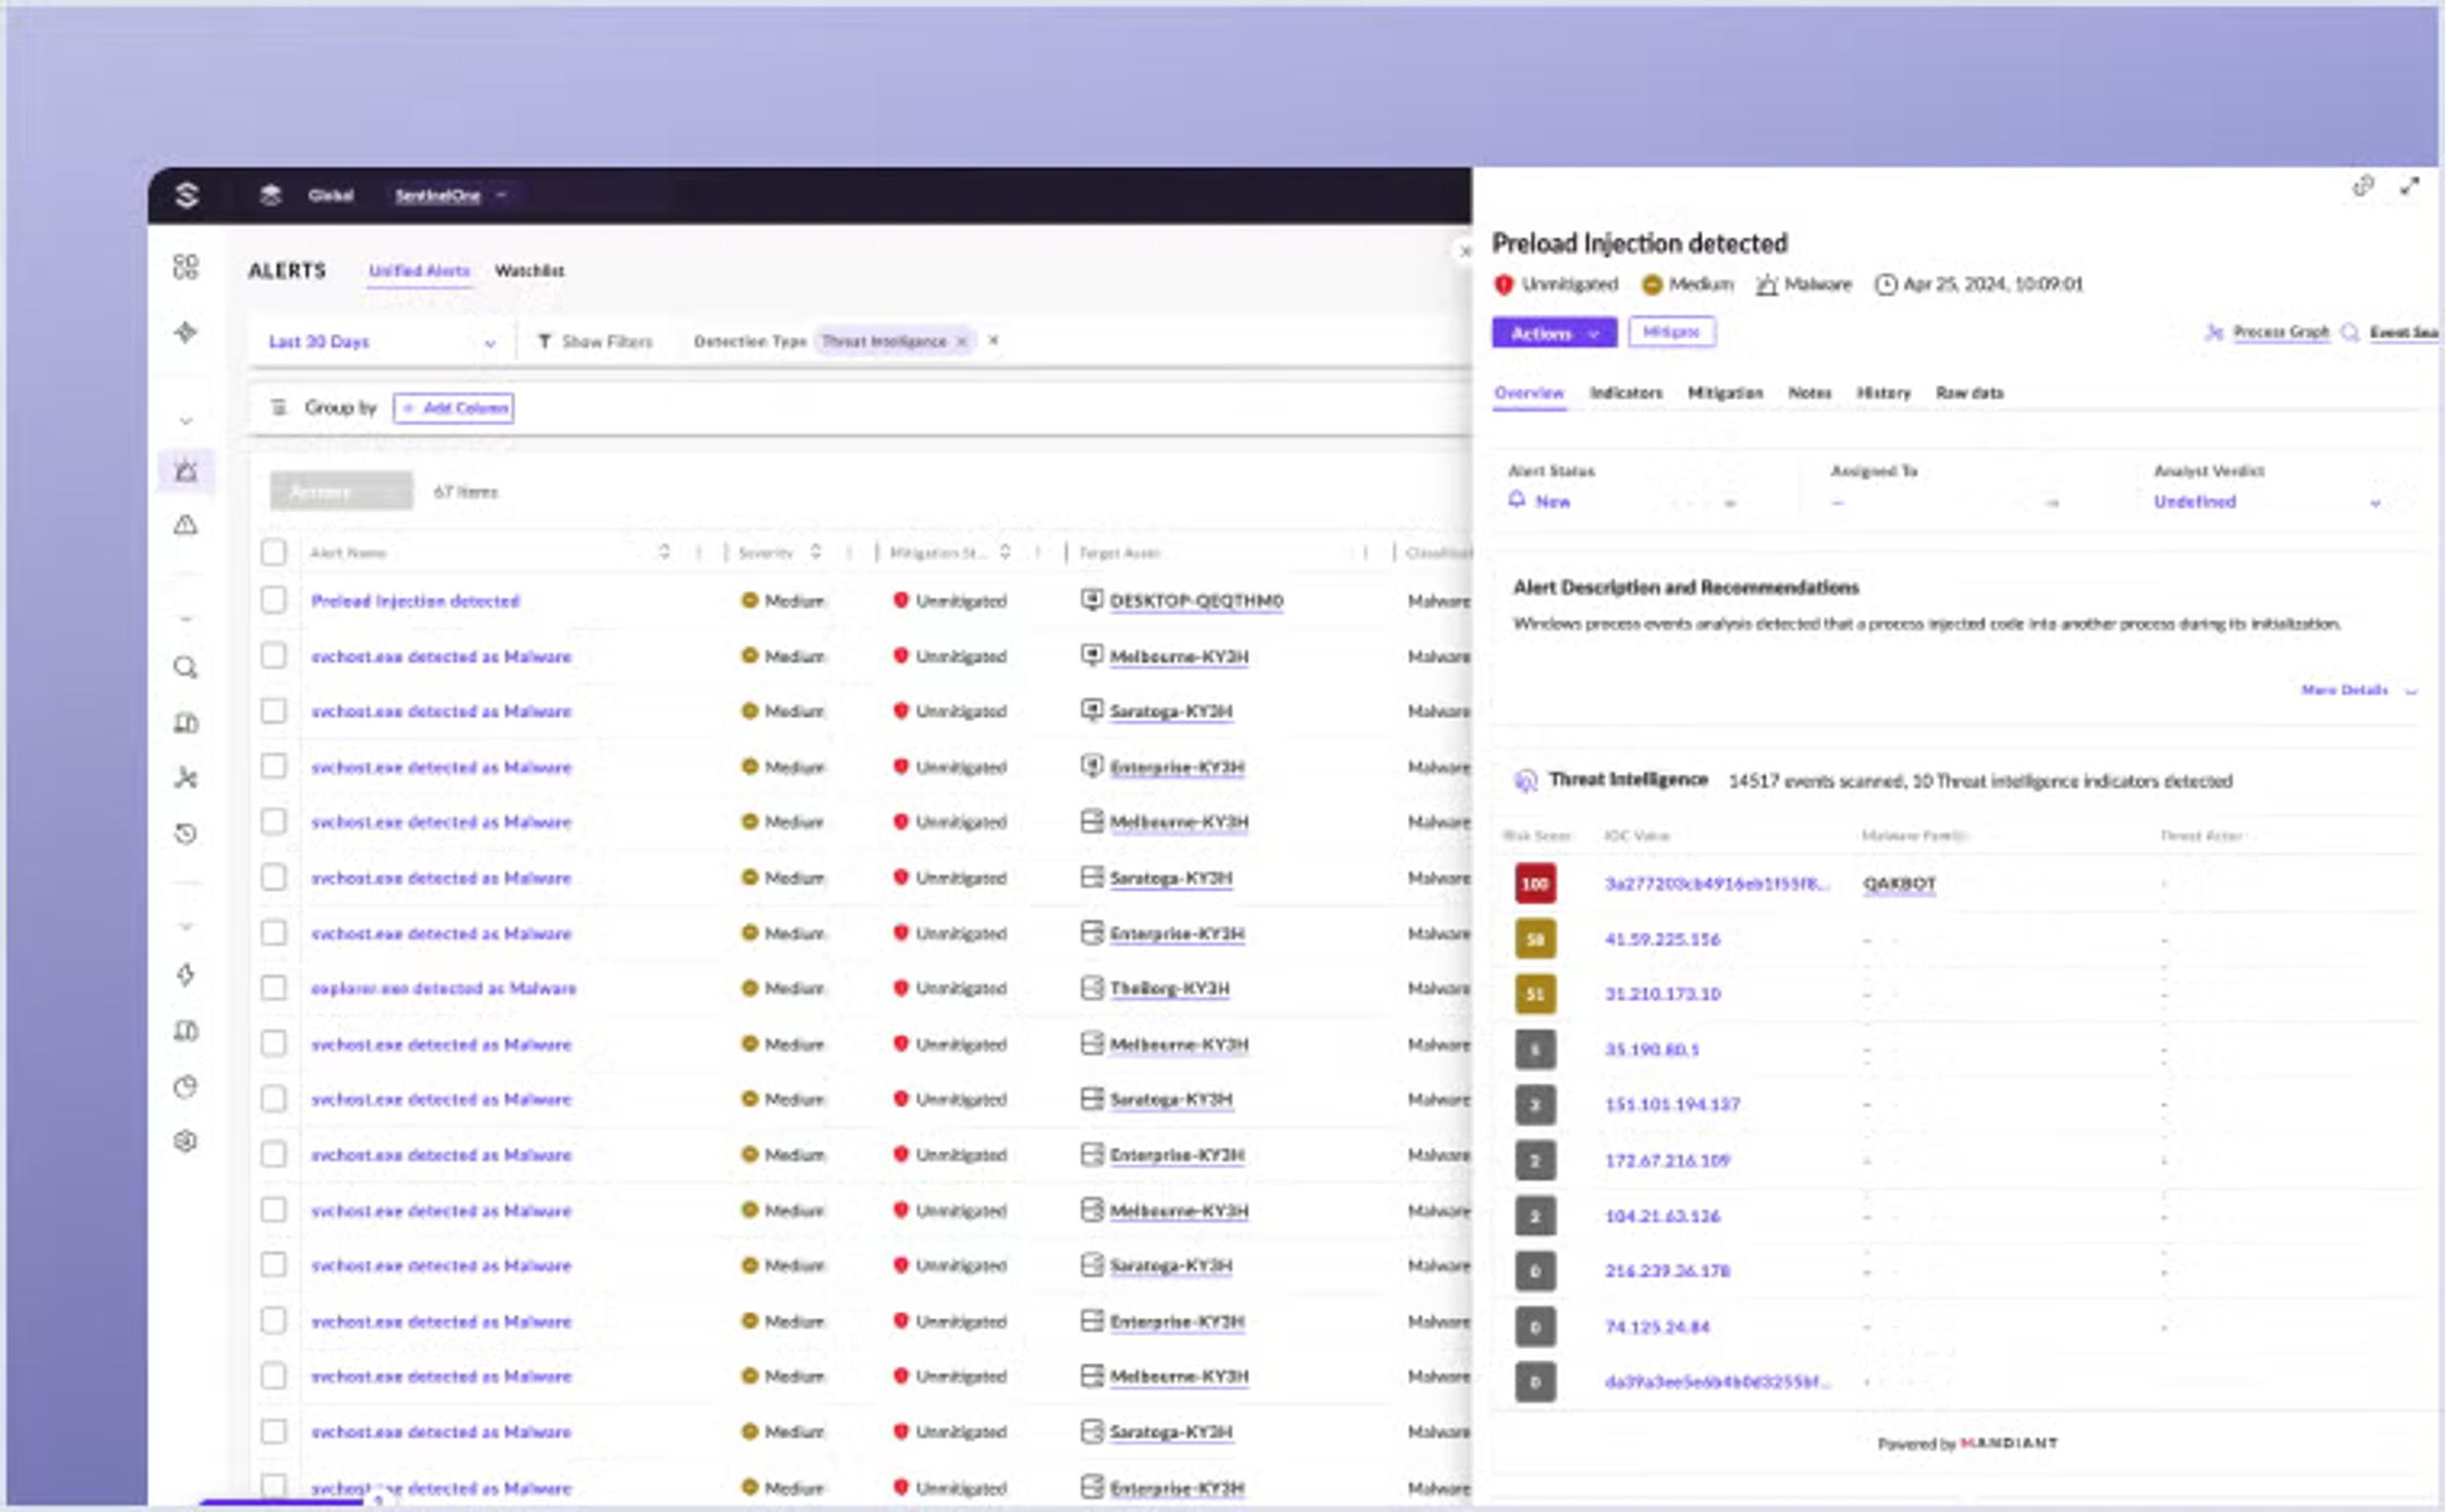Click the copy link icon in detail panel
Viewport: 2445px width, 1512px height.
tap(2362, 186)
